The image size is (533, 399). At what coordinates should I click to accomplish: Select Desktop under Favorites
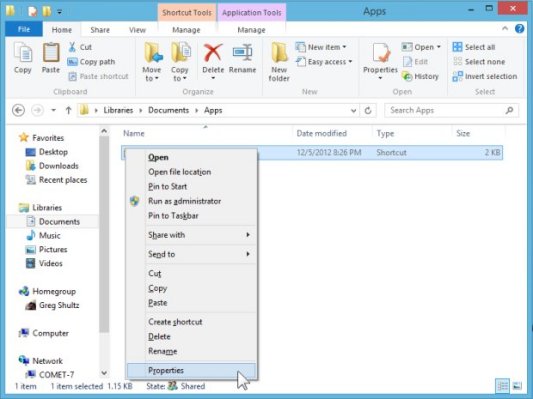tap(47, 152)
